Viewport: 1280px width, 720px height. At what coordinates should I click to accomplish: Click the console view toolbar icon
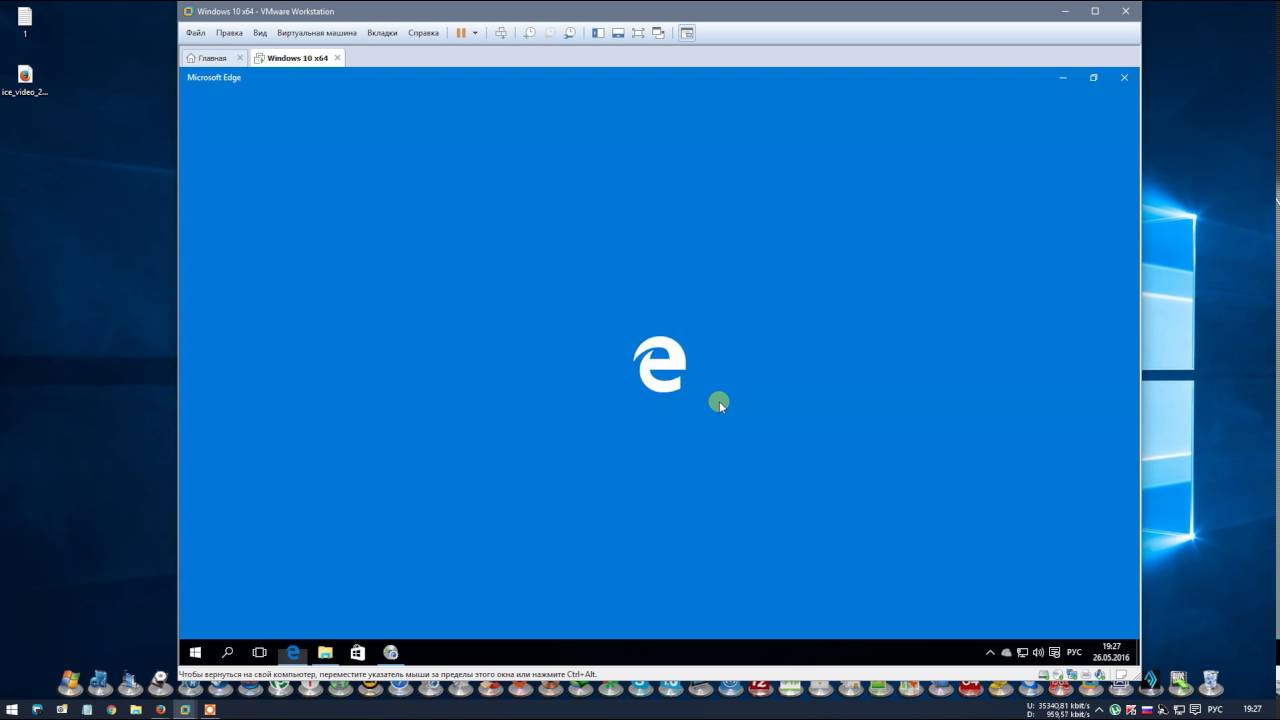(687, 33)
